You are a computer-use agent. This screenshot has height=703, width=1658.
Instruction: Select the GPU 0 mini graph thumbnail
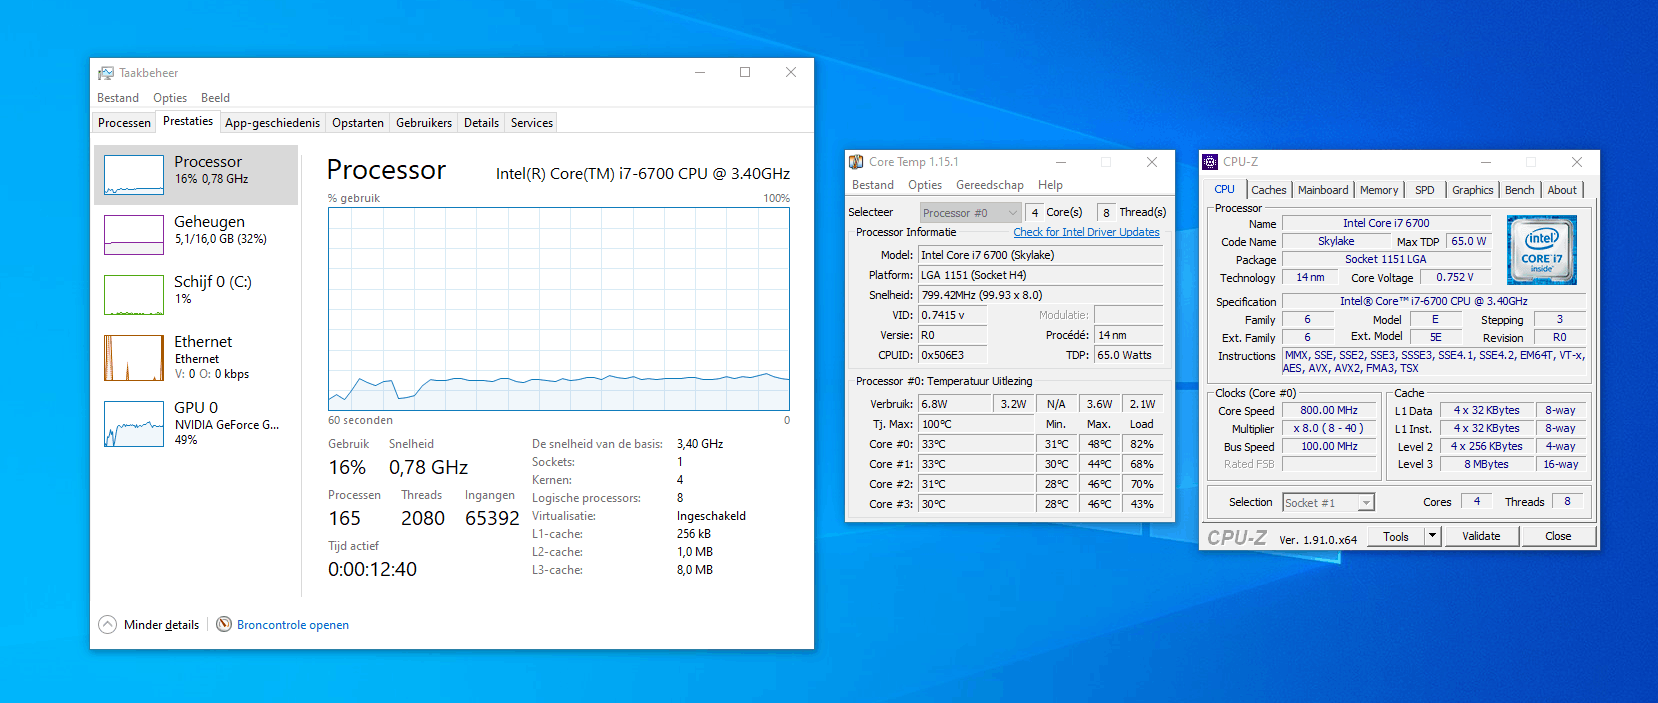pos(134,424)
